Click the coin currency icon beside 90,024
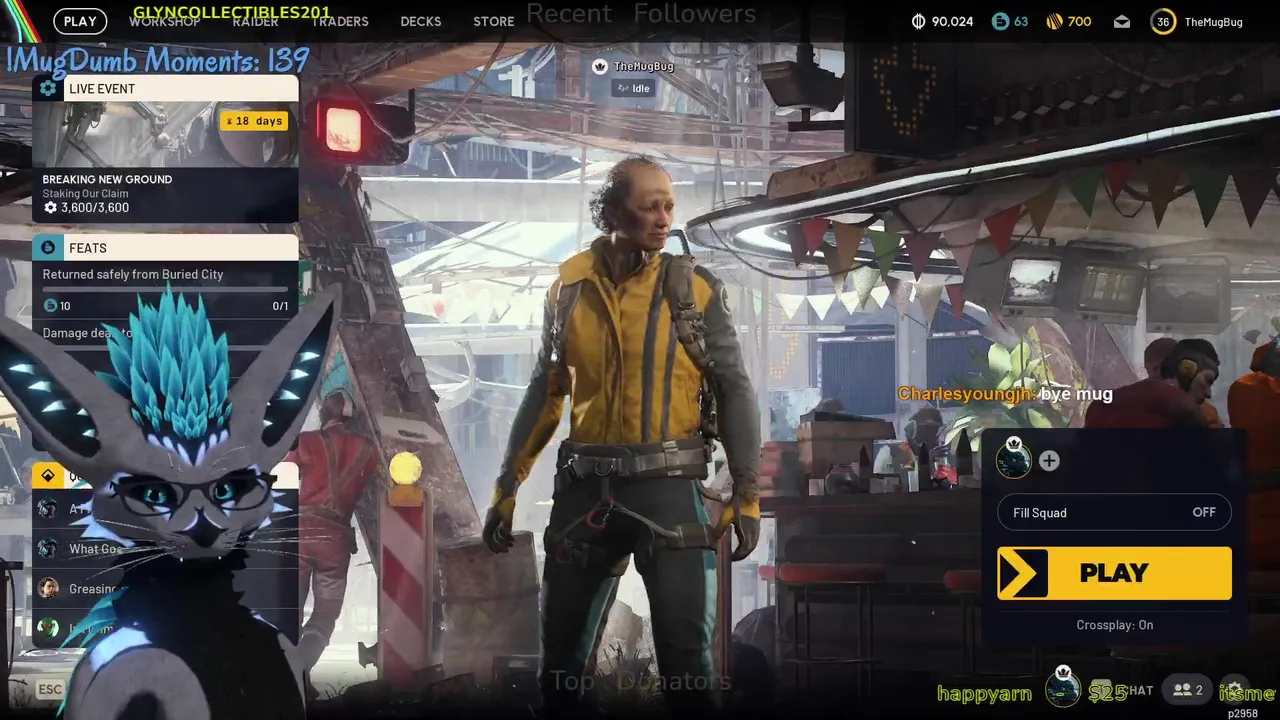Image resolution: width=1280 pixels, height=720 pixels. point(918,21)
